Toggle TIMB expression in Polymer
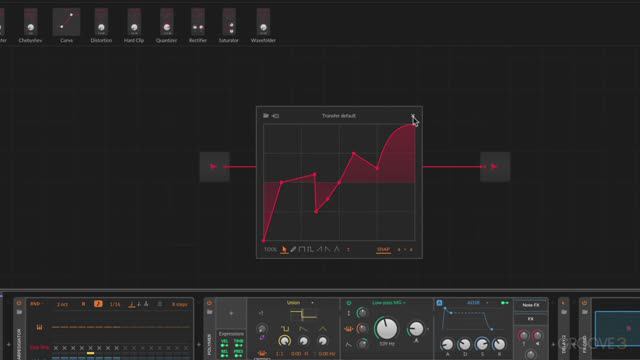The width and height of the screenshot is (640, 360). click(x=239, y=343)
